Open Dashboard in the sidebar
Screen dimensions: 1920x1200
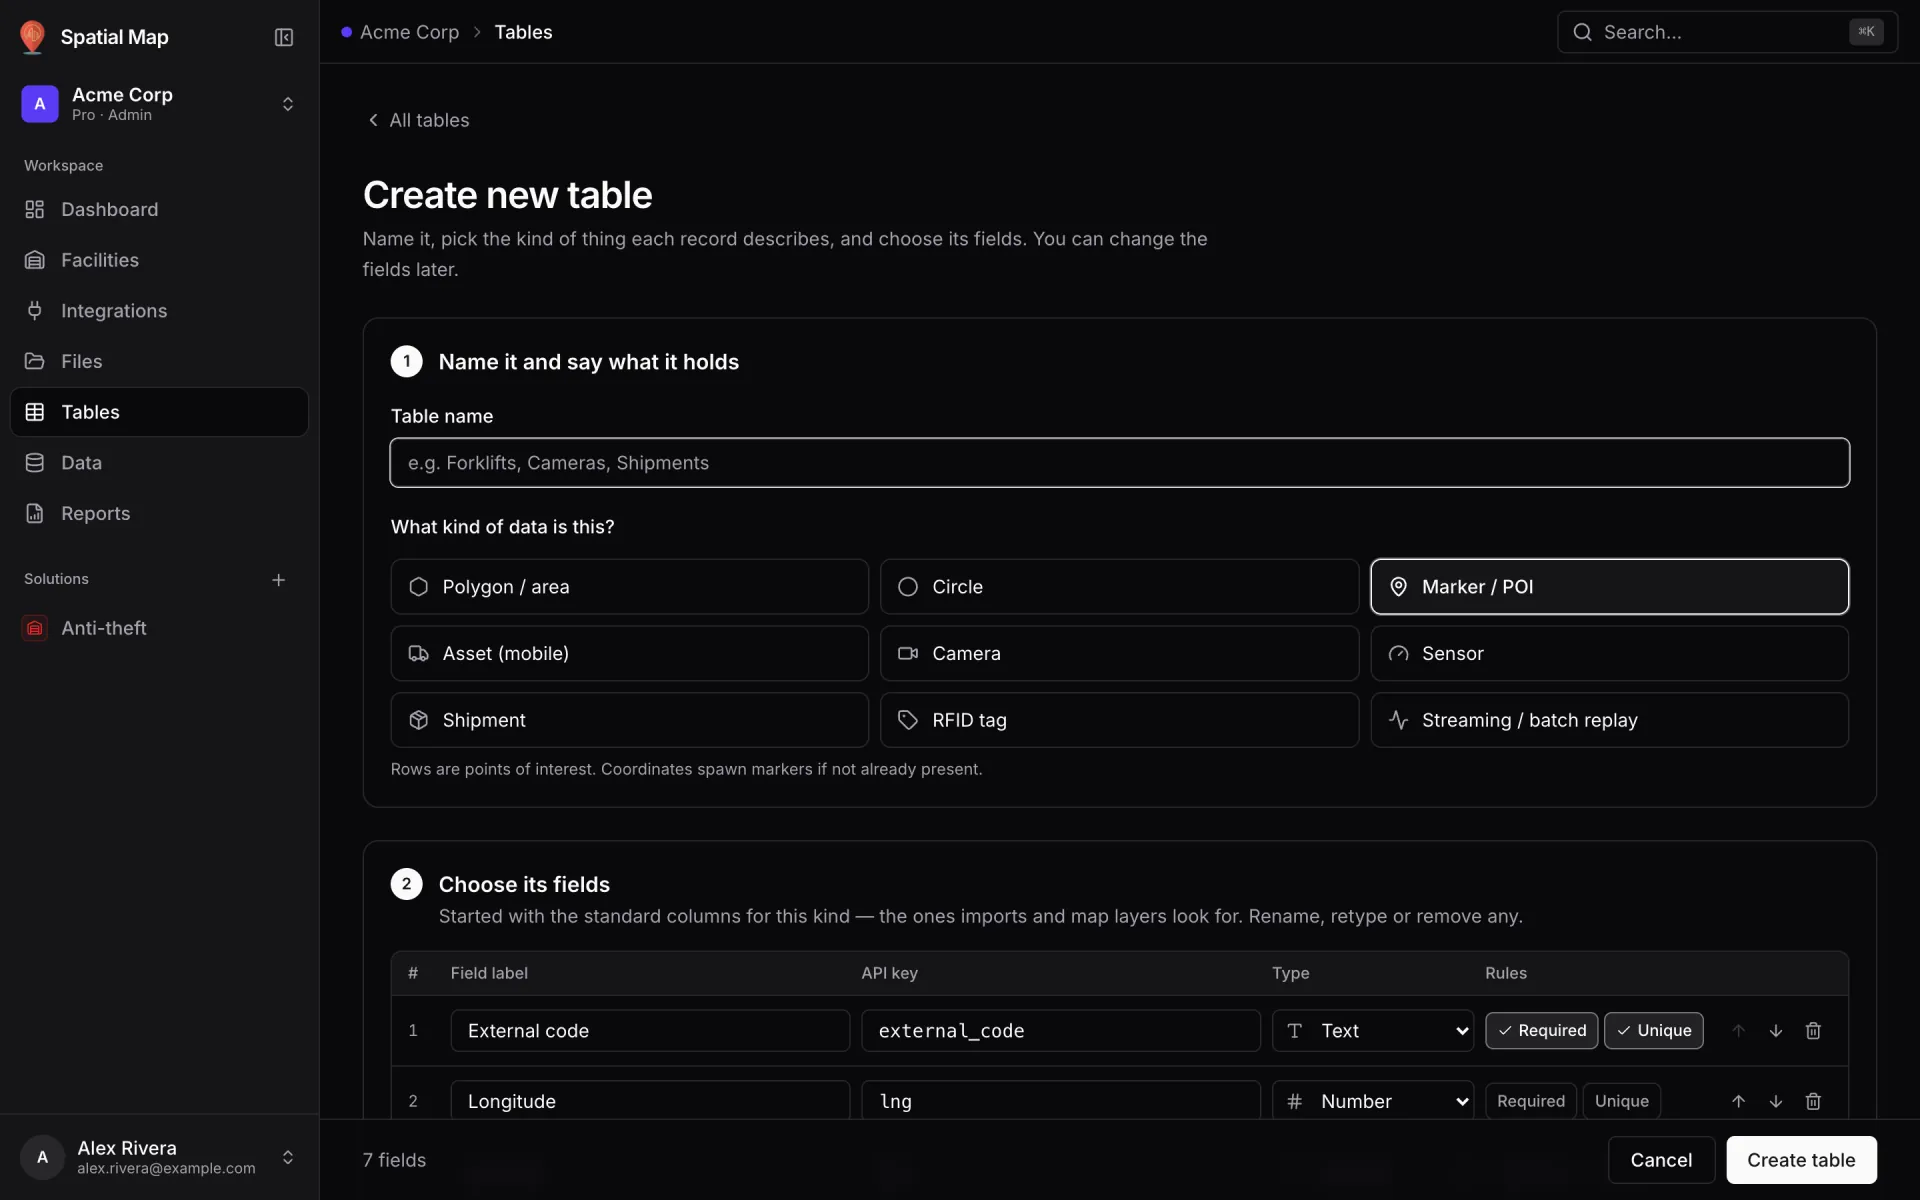(159, 209)
